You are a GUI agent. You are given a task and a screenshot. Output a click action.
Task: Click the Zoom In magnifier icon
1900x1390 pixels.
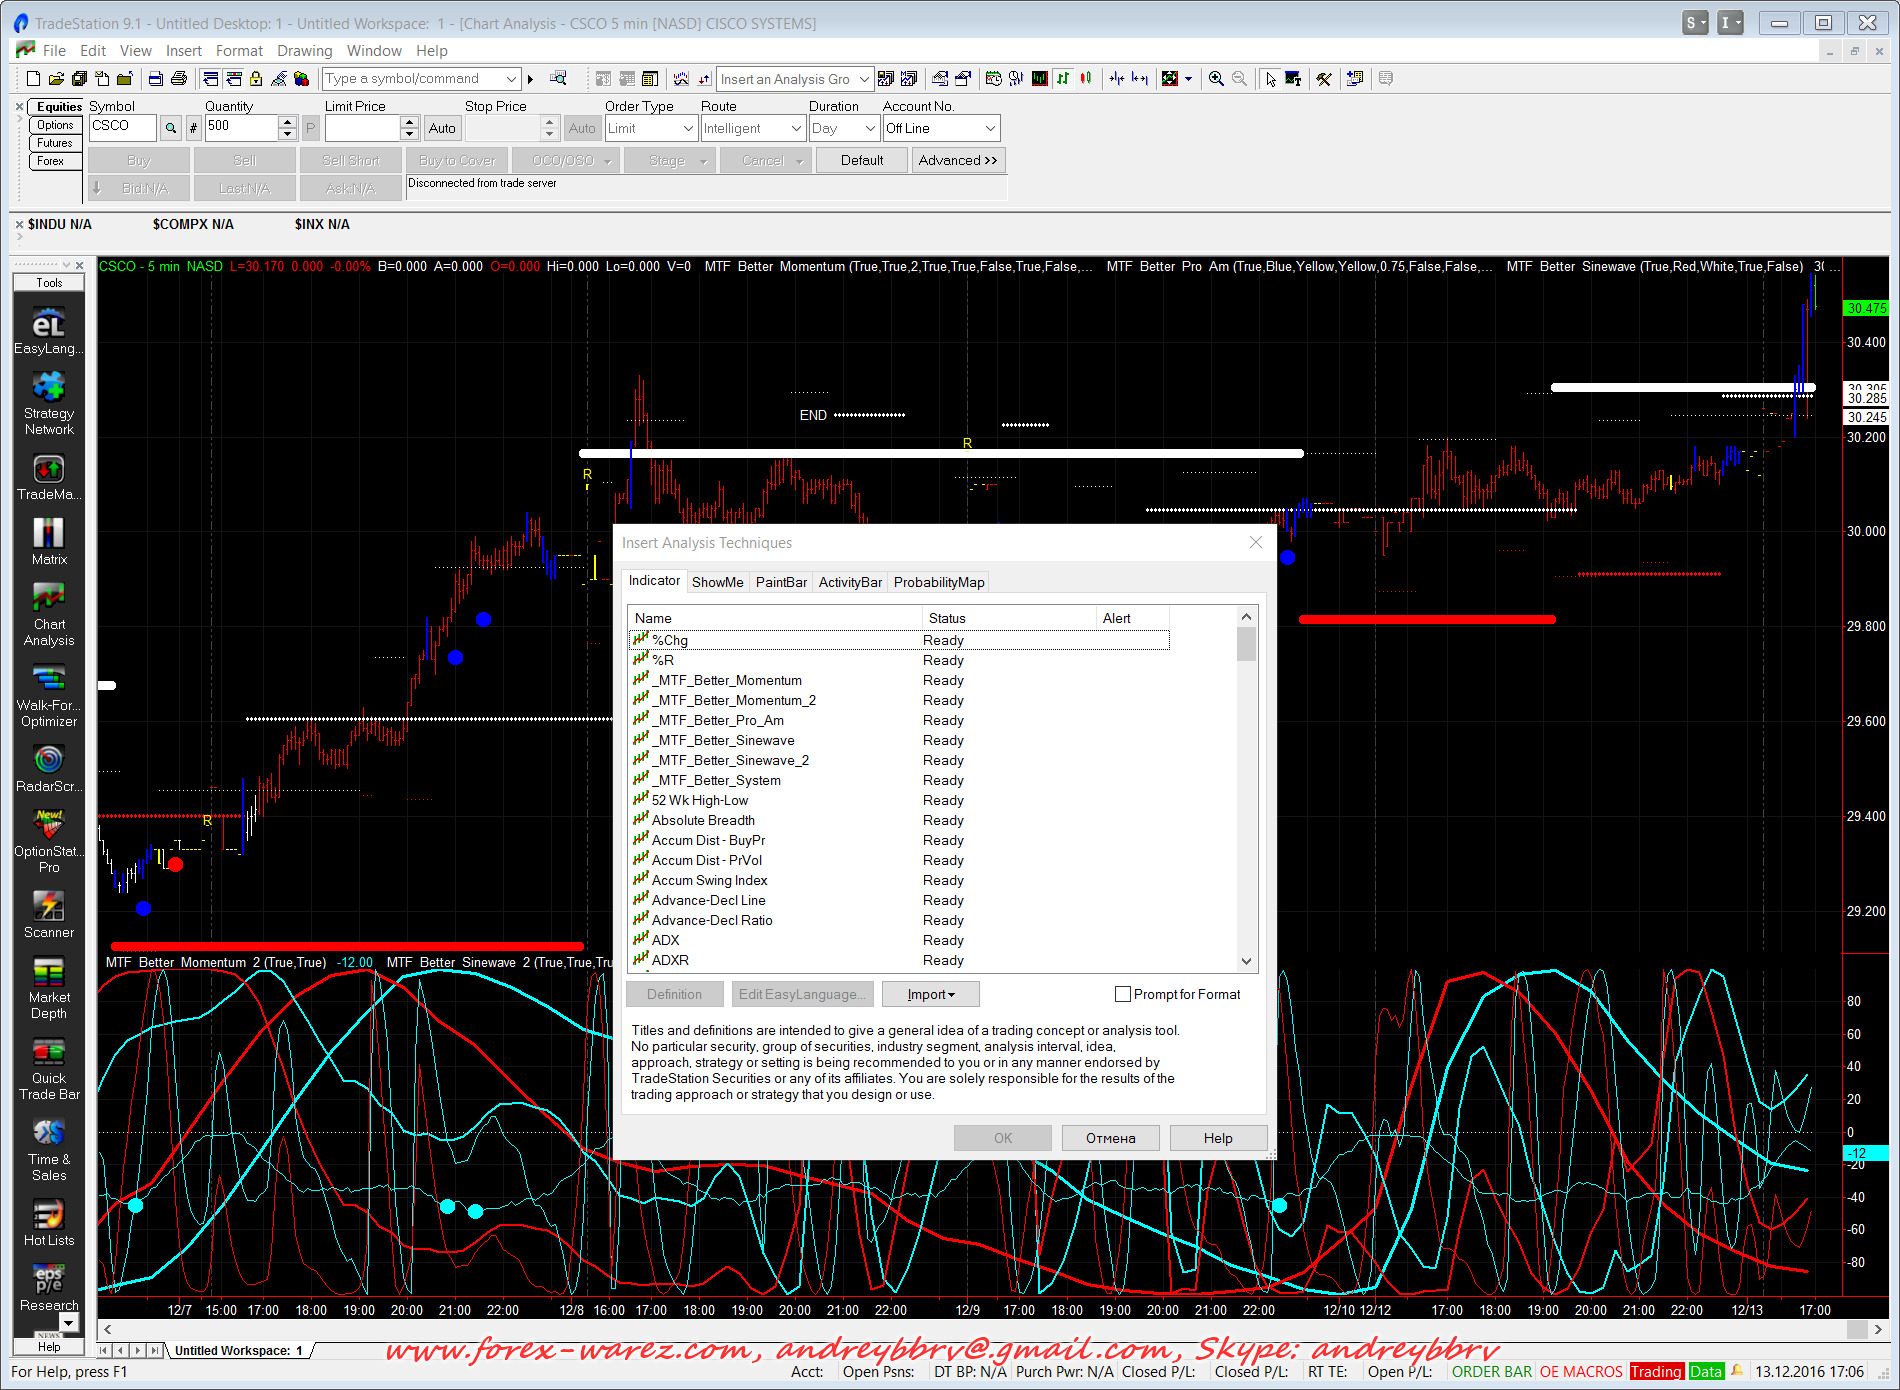tap(1216, 79)
